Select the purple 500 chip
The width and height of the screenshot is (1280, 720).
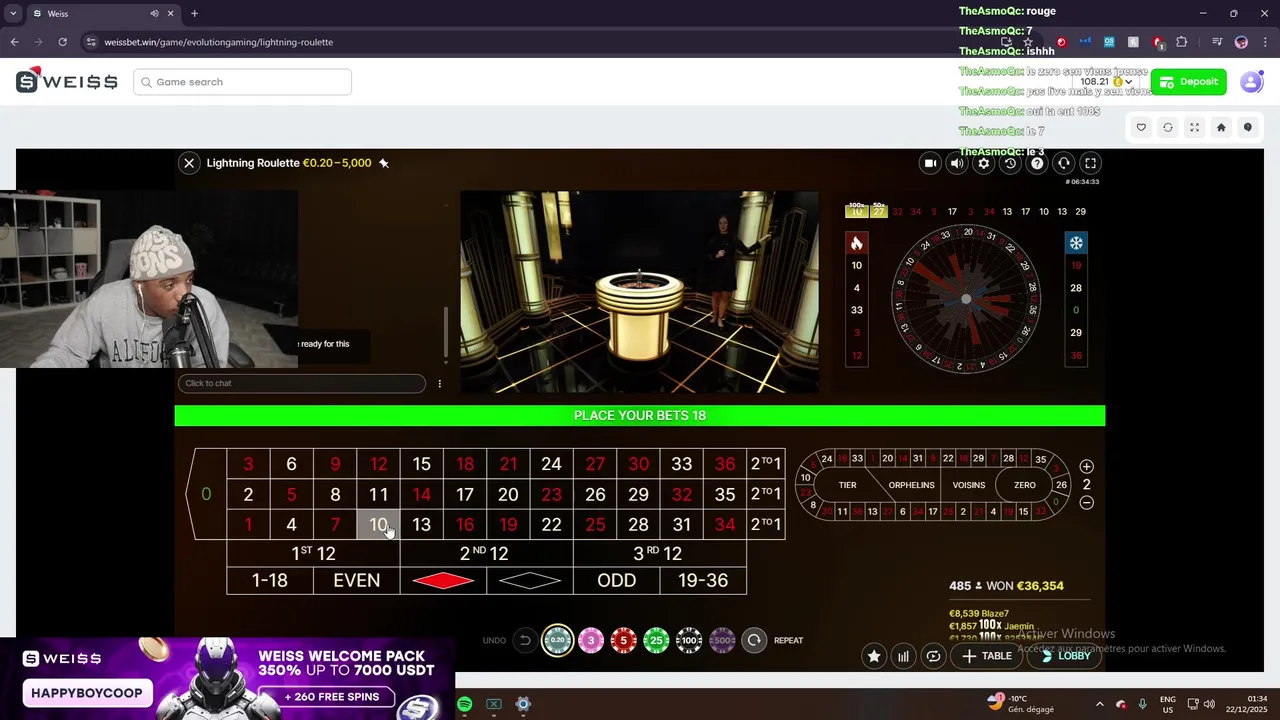(x=722, y=640)
